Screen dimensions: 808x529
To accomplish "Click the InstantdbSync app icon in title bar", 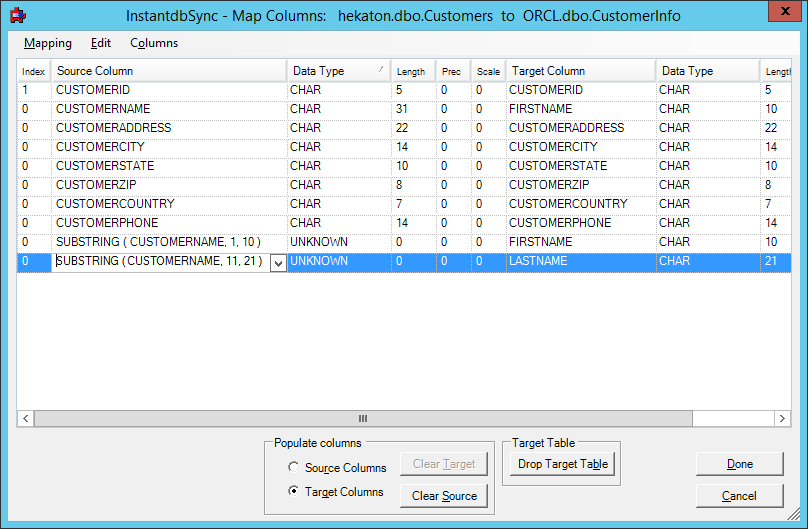I will (x=18, y=15).
